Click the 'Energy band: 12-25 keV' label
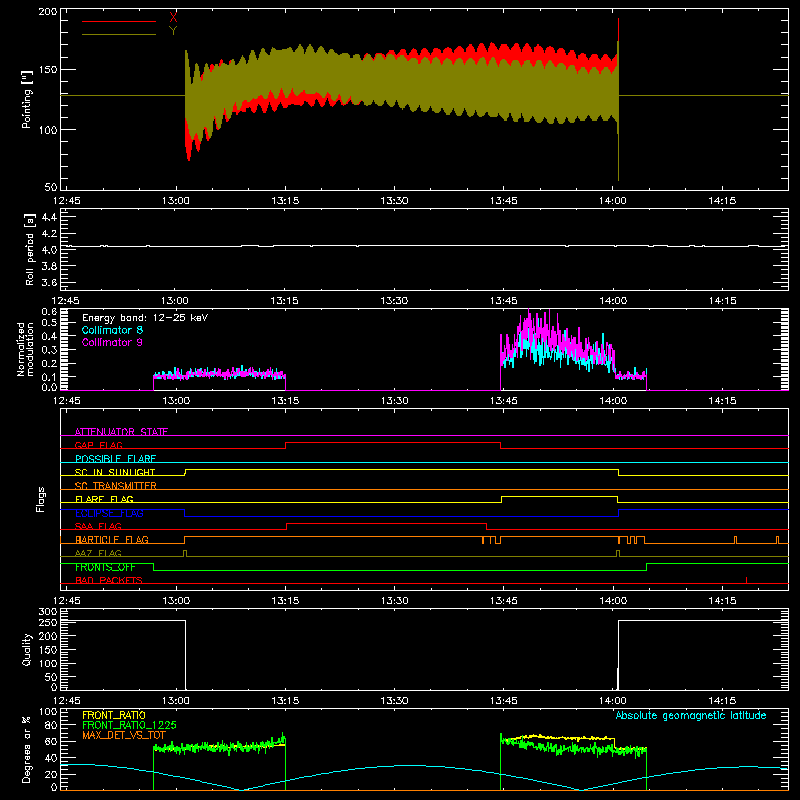The image size is (800, 800). (x=145, y=318)
